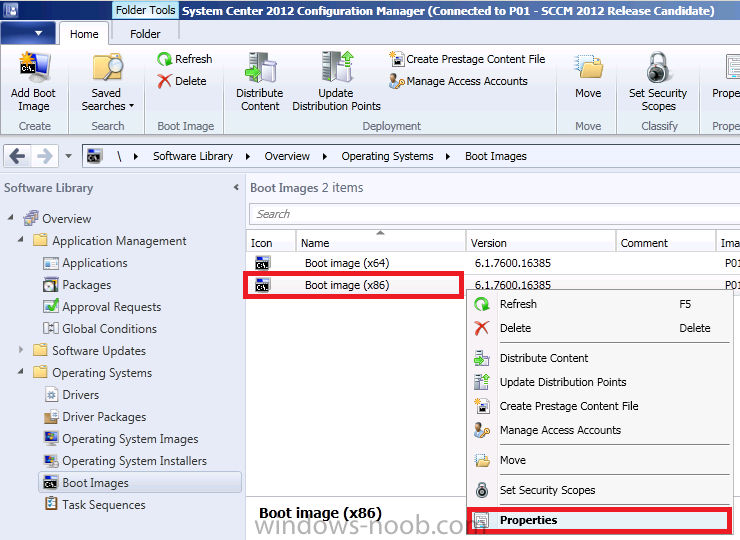Select Operating System Installers in tree
The height and width of the screenshot is (540, 740).
pyautogui.click(x=125, y=461)
